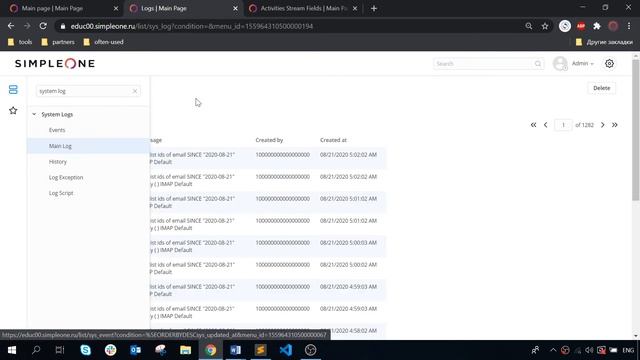Reload the page with refresh button
This screenshot has width=640, height=360.
tap(43, 26)
